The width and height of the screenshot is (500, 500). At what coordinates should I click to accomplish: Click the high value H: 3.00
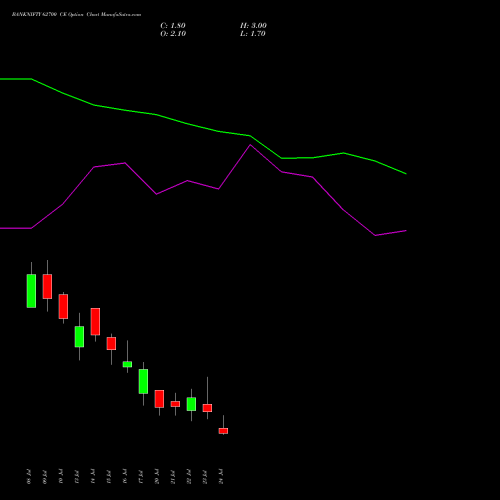point(253,26)
